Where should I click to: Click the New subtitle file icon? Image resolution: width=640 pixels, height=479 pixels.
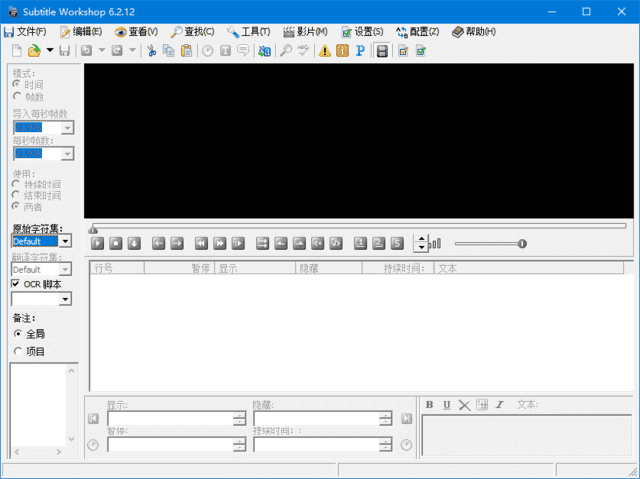[17, 51]
